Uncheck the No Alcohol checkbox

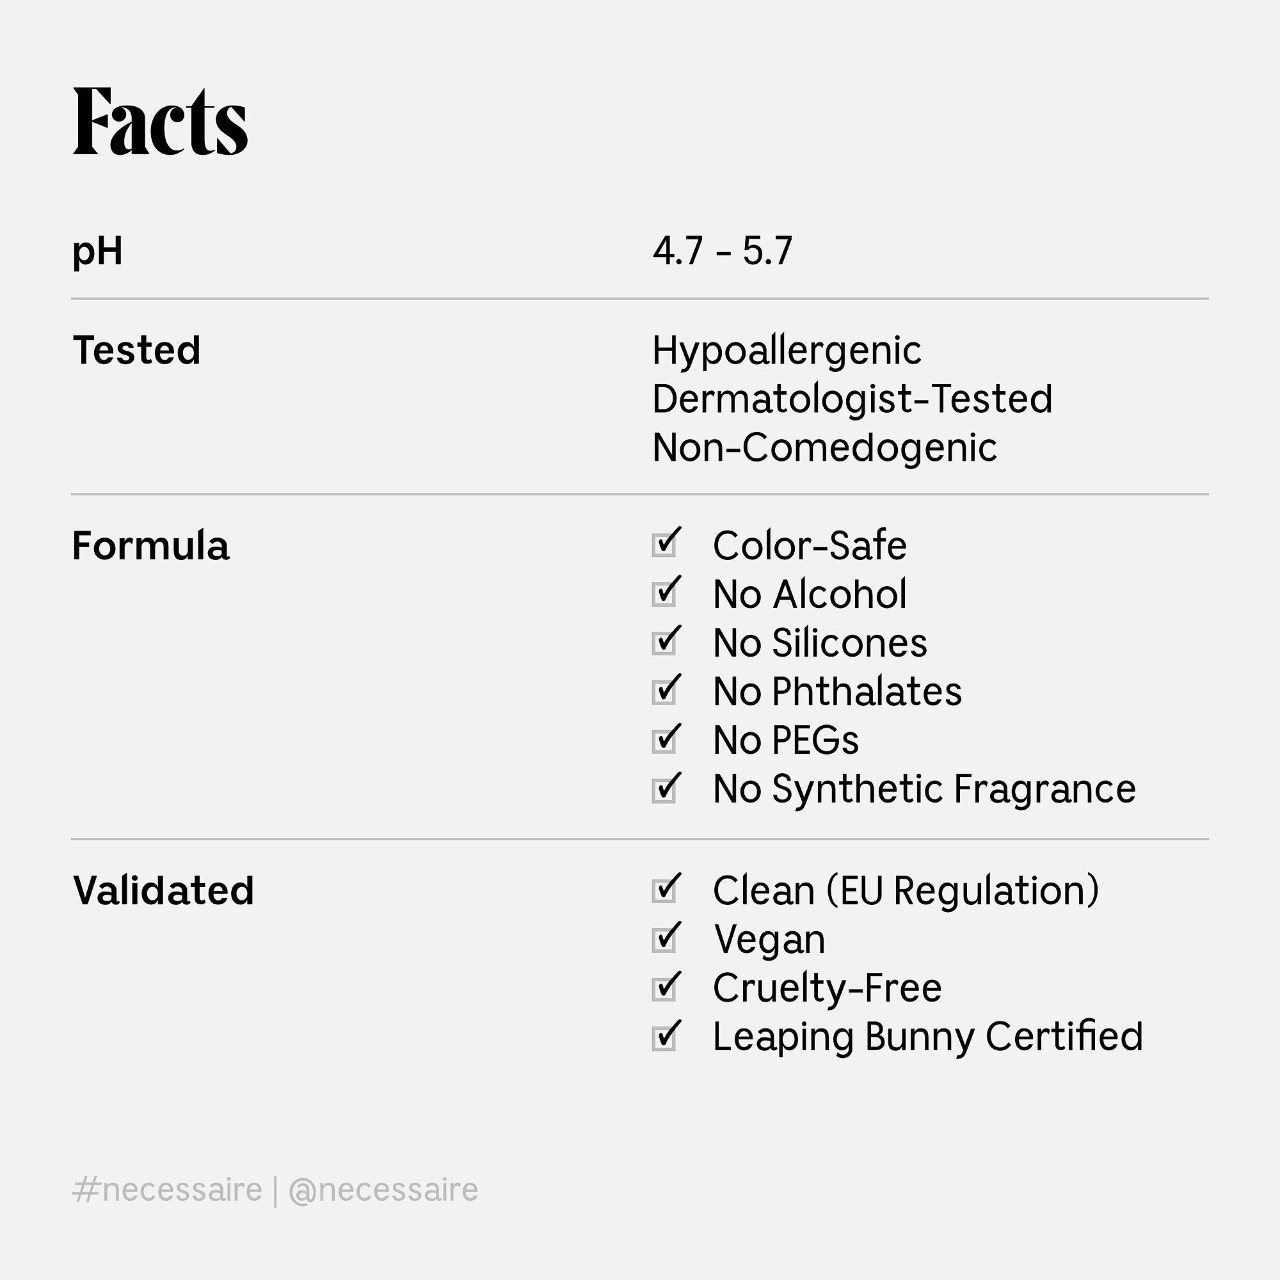point(665,594)
